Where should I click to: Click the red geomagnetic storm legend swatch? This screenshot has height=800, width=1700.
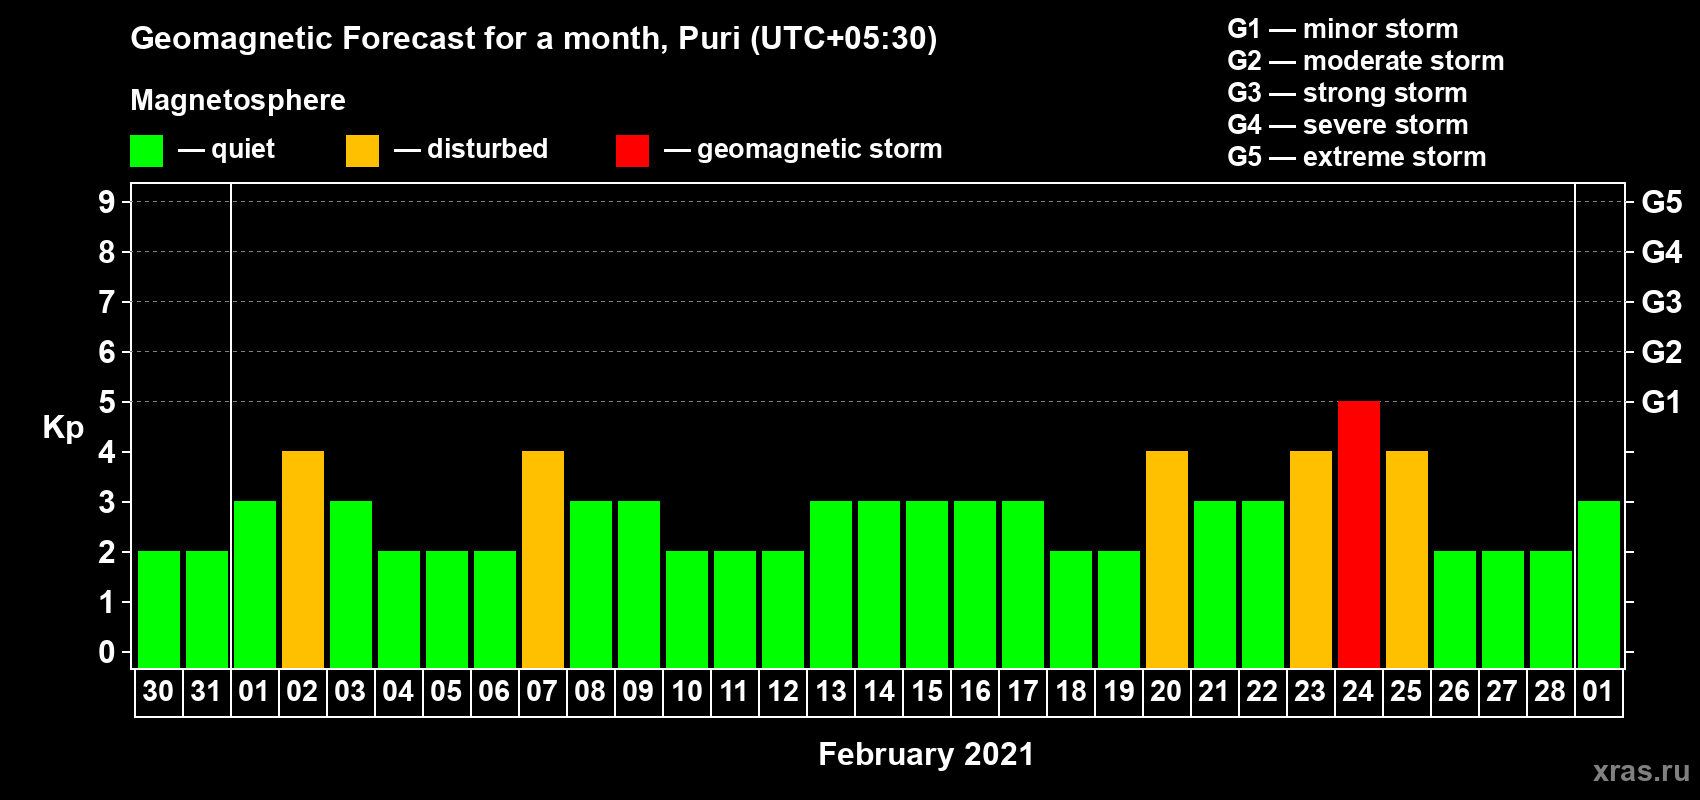632,151
